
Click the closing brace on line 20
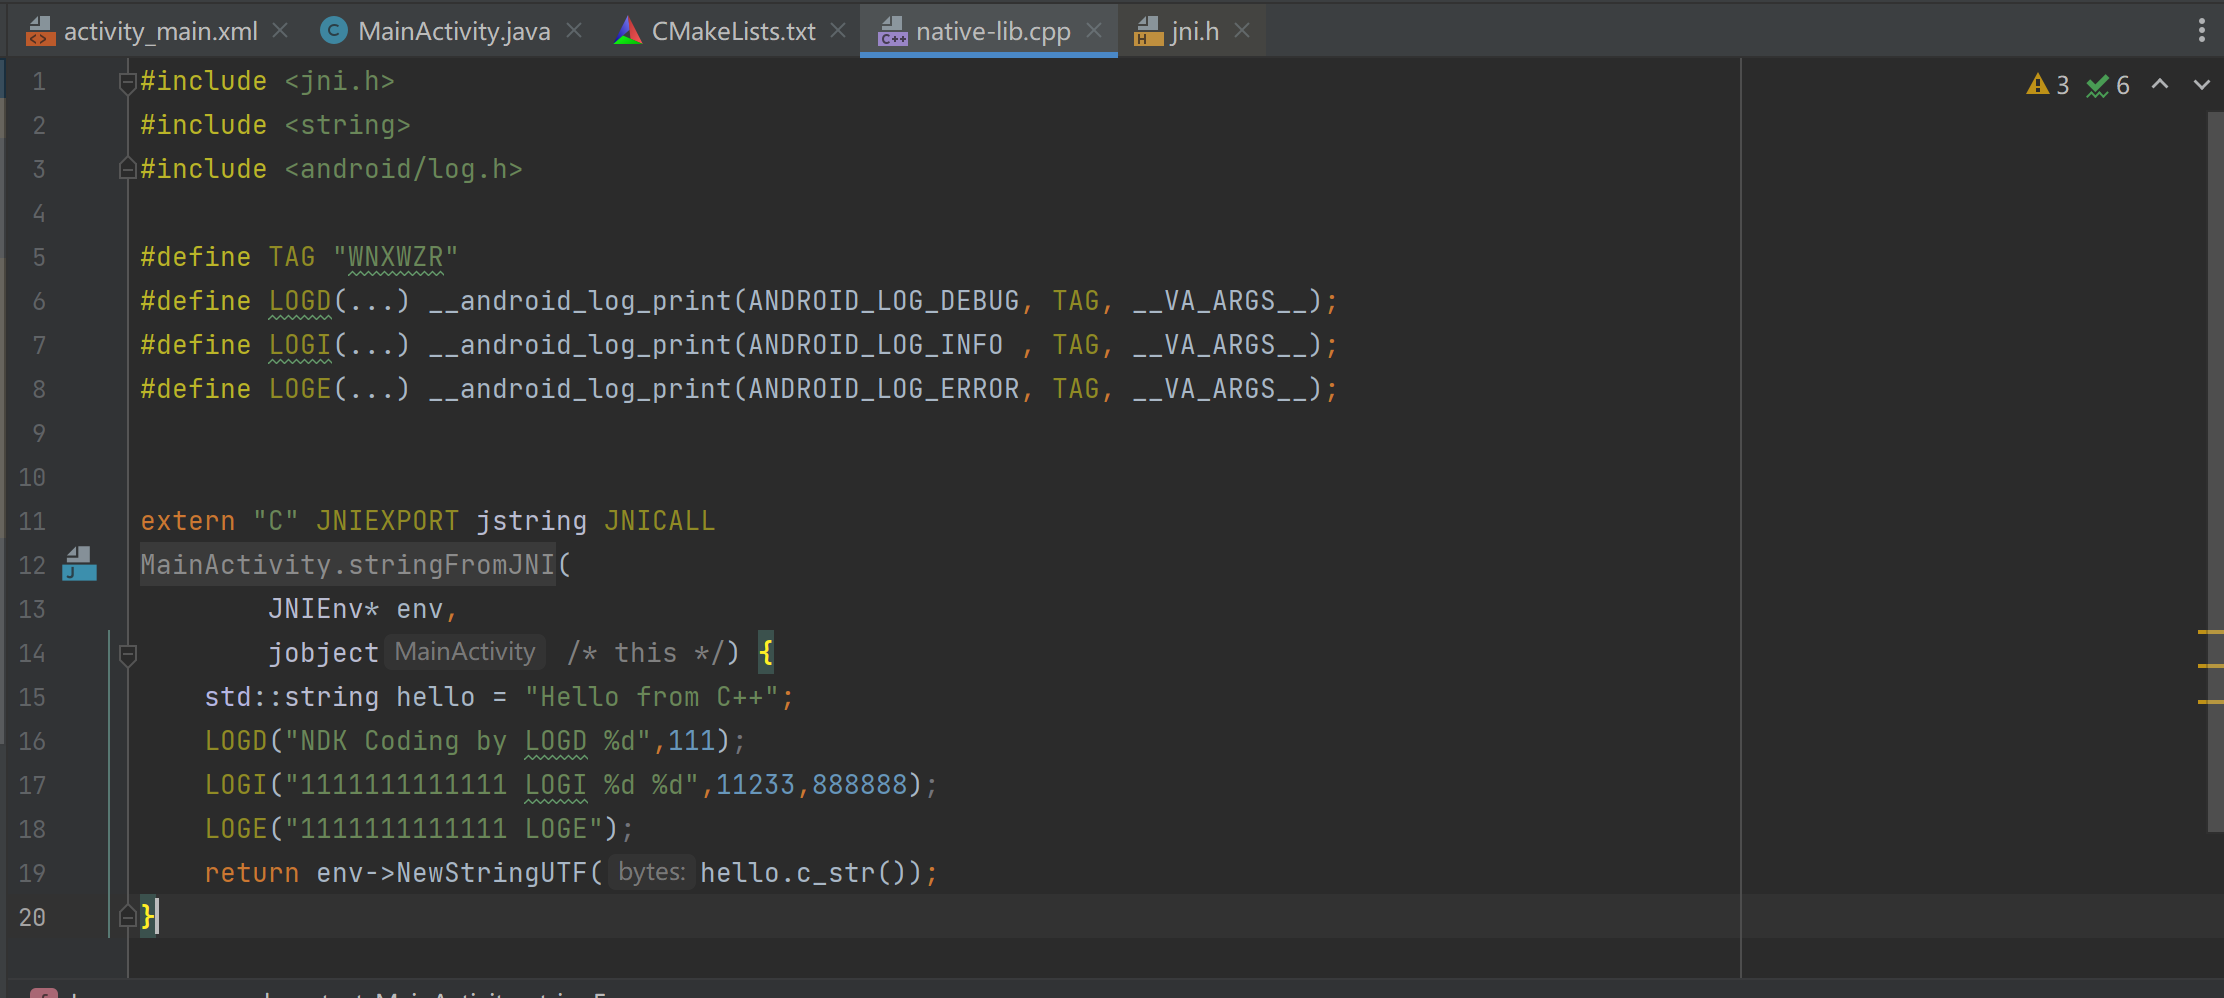tap(147, 916)
